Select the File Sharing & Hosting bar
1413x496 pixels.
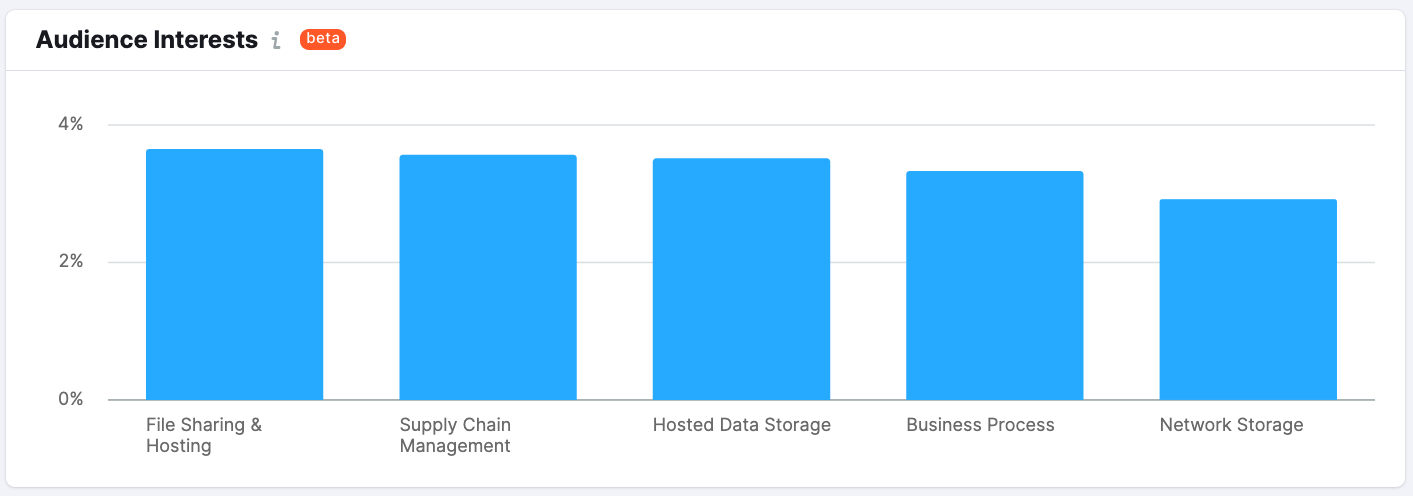coord(234,274)
